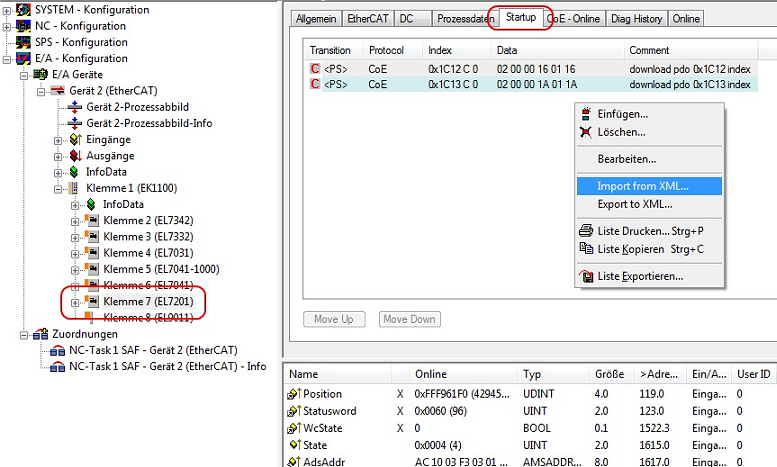This screenshot has height=467, width=777.
Task: Choose Liste Exportieren... from the context menu
Action: tap(649, 276)
